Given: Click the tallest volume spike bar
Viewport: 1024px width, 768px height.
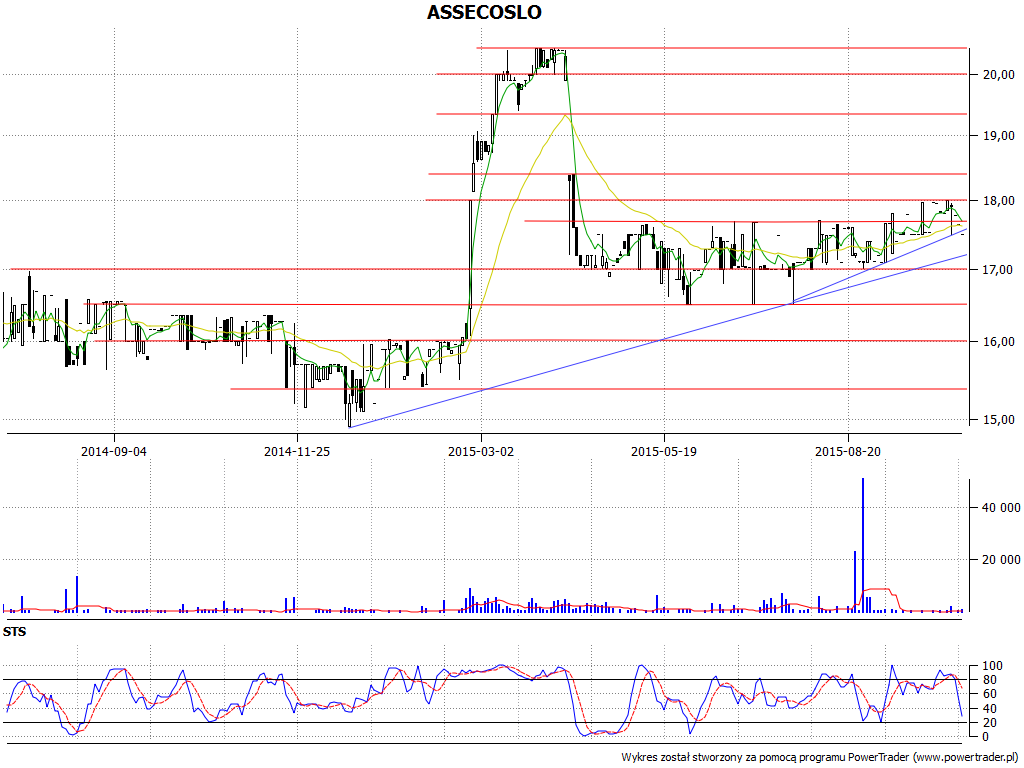Looking at the screenshot, I should pyautogui.click(x=863, y=545).
